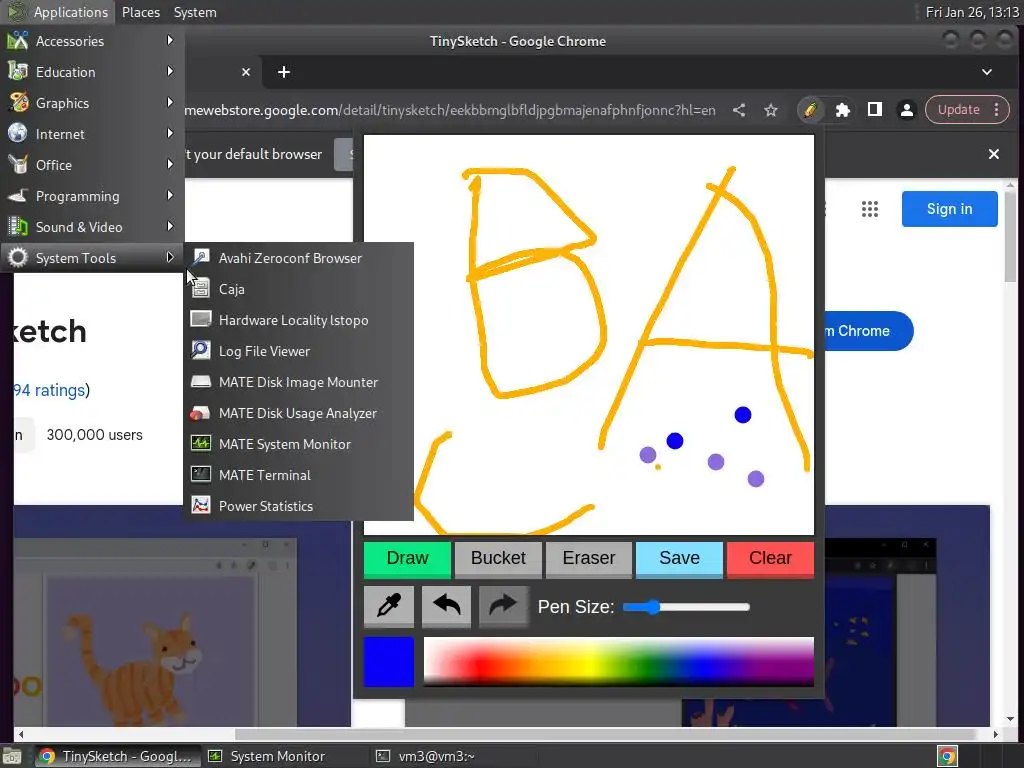Image resolution: width=1024 pixels, height=768 pixels.
Task: Save the sketch
Action: click(679, 559)
